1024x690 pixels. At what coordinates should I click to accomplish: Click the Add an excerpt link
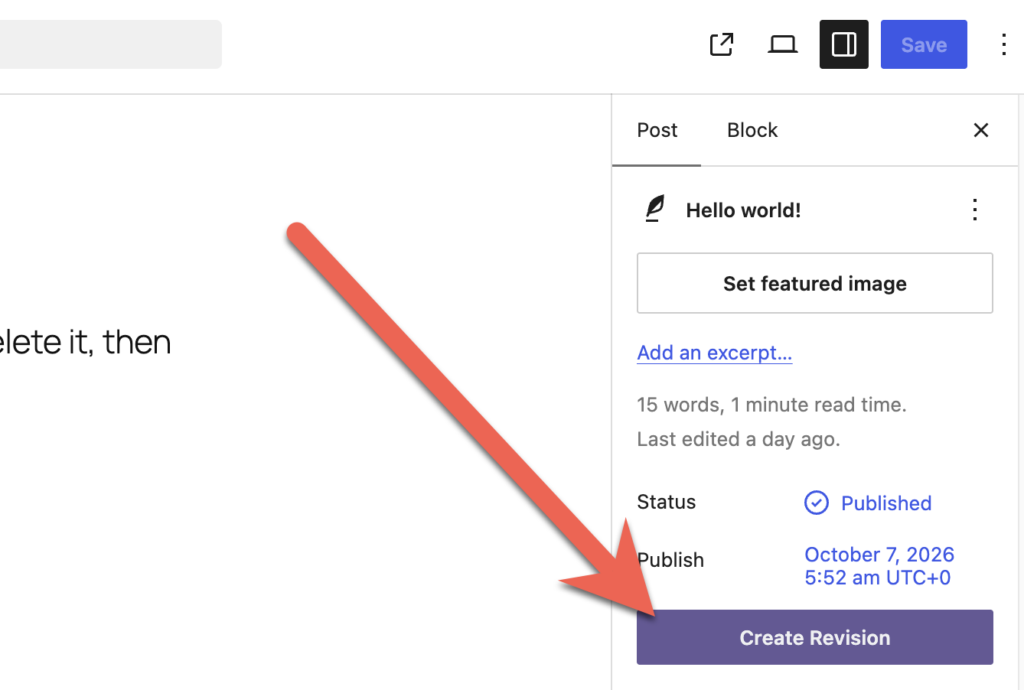(x=714, y=353)
